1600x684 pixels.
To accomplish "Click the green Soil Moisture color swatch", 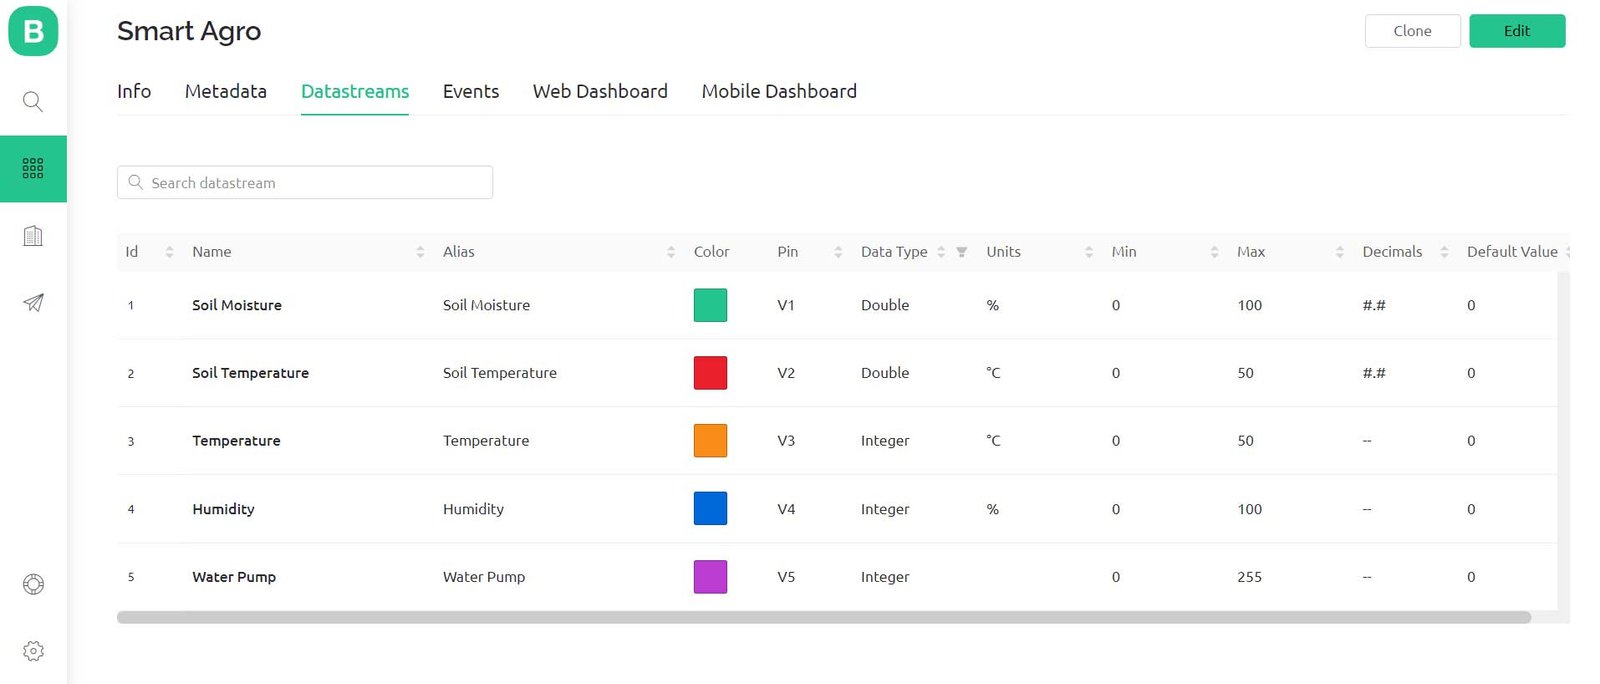I will (x=710, y=305).
